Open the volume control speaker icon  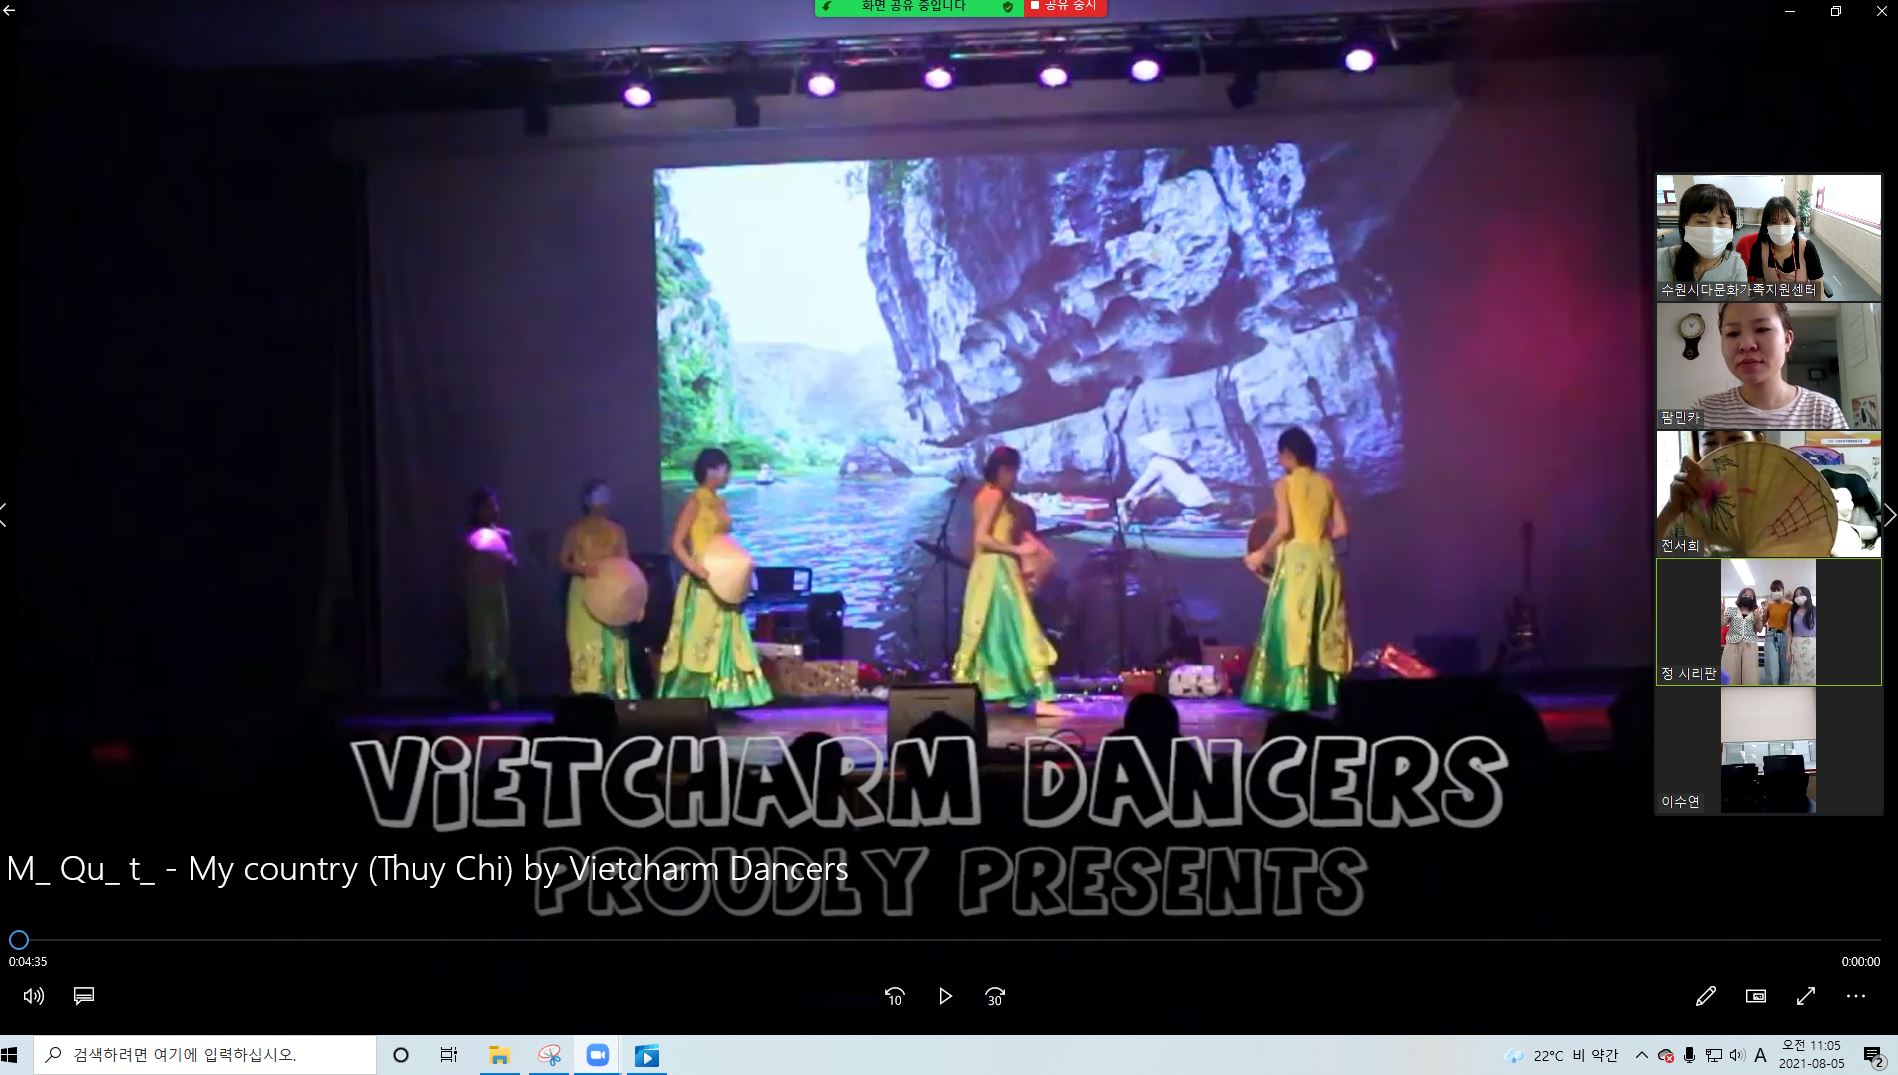(x=34, y=996)
